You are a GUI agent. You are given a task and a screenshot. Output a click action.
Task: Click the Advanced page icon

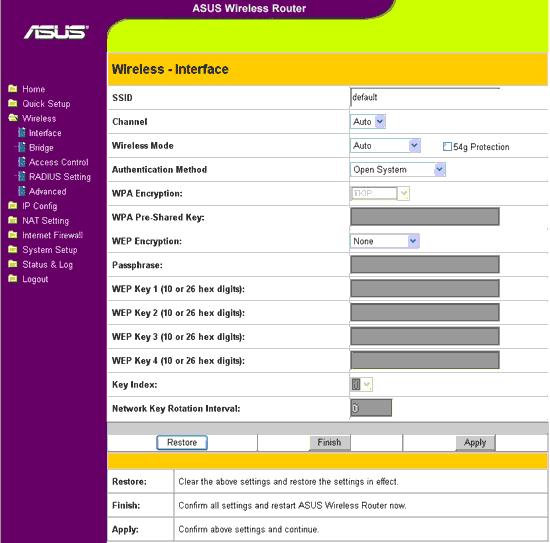(x=22, y=191)
